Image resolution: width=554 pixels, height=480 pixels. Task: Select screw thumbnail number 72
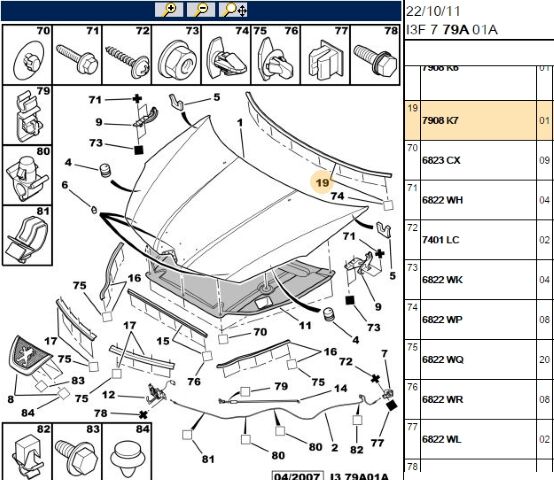coord(127,54)
